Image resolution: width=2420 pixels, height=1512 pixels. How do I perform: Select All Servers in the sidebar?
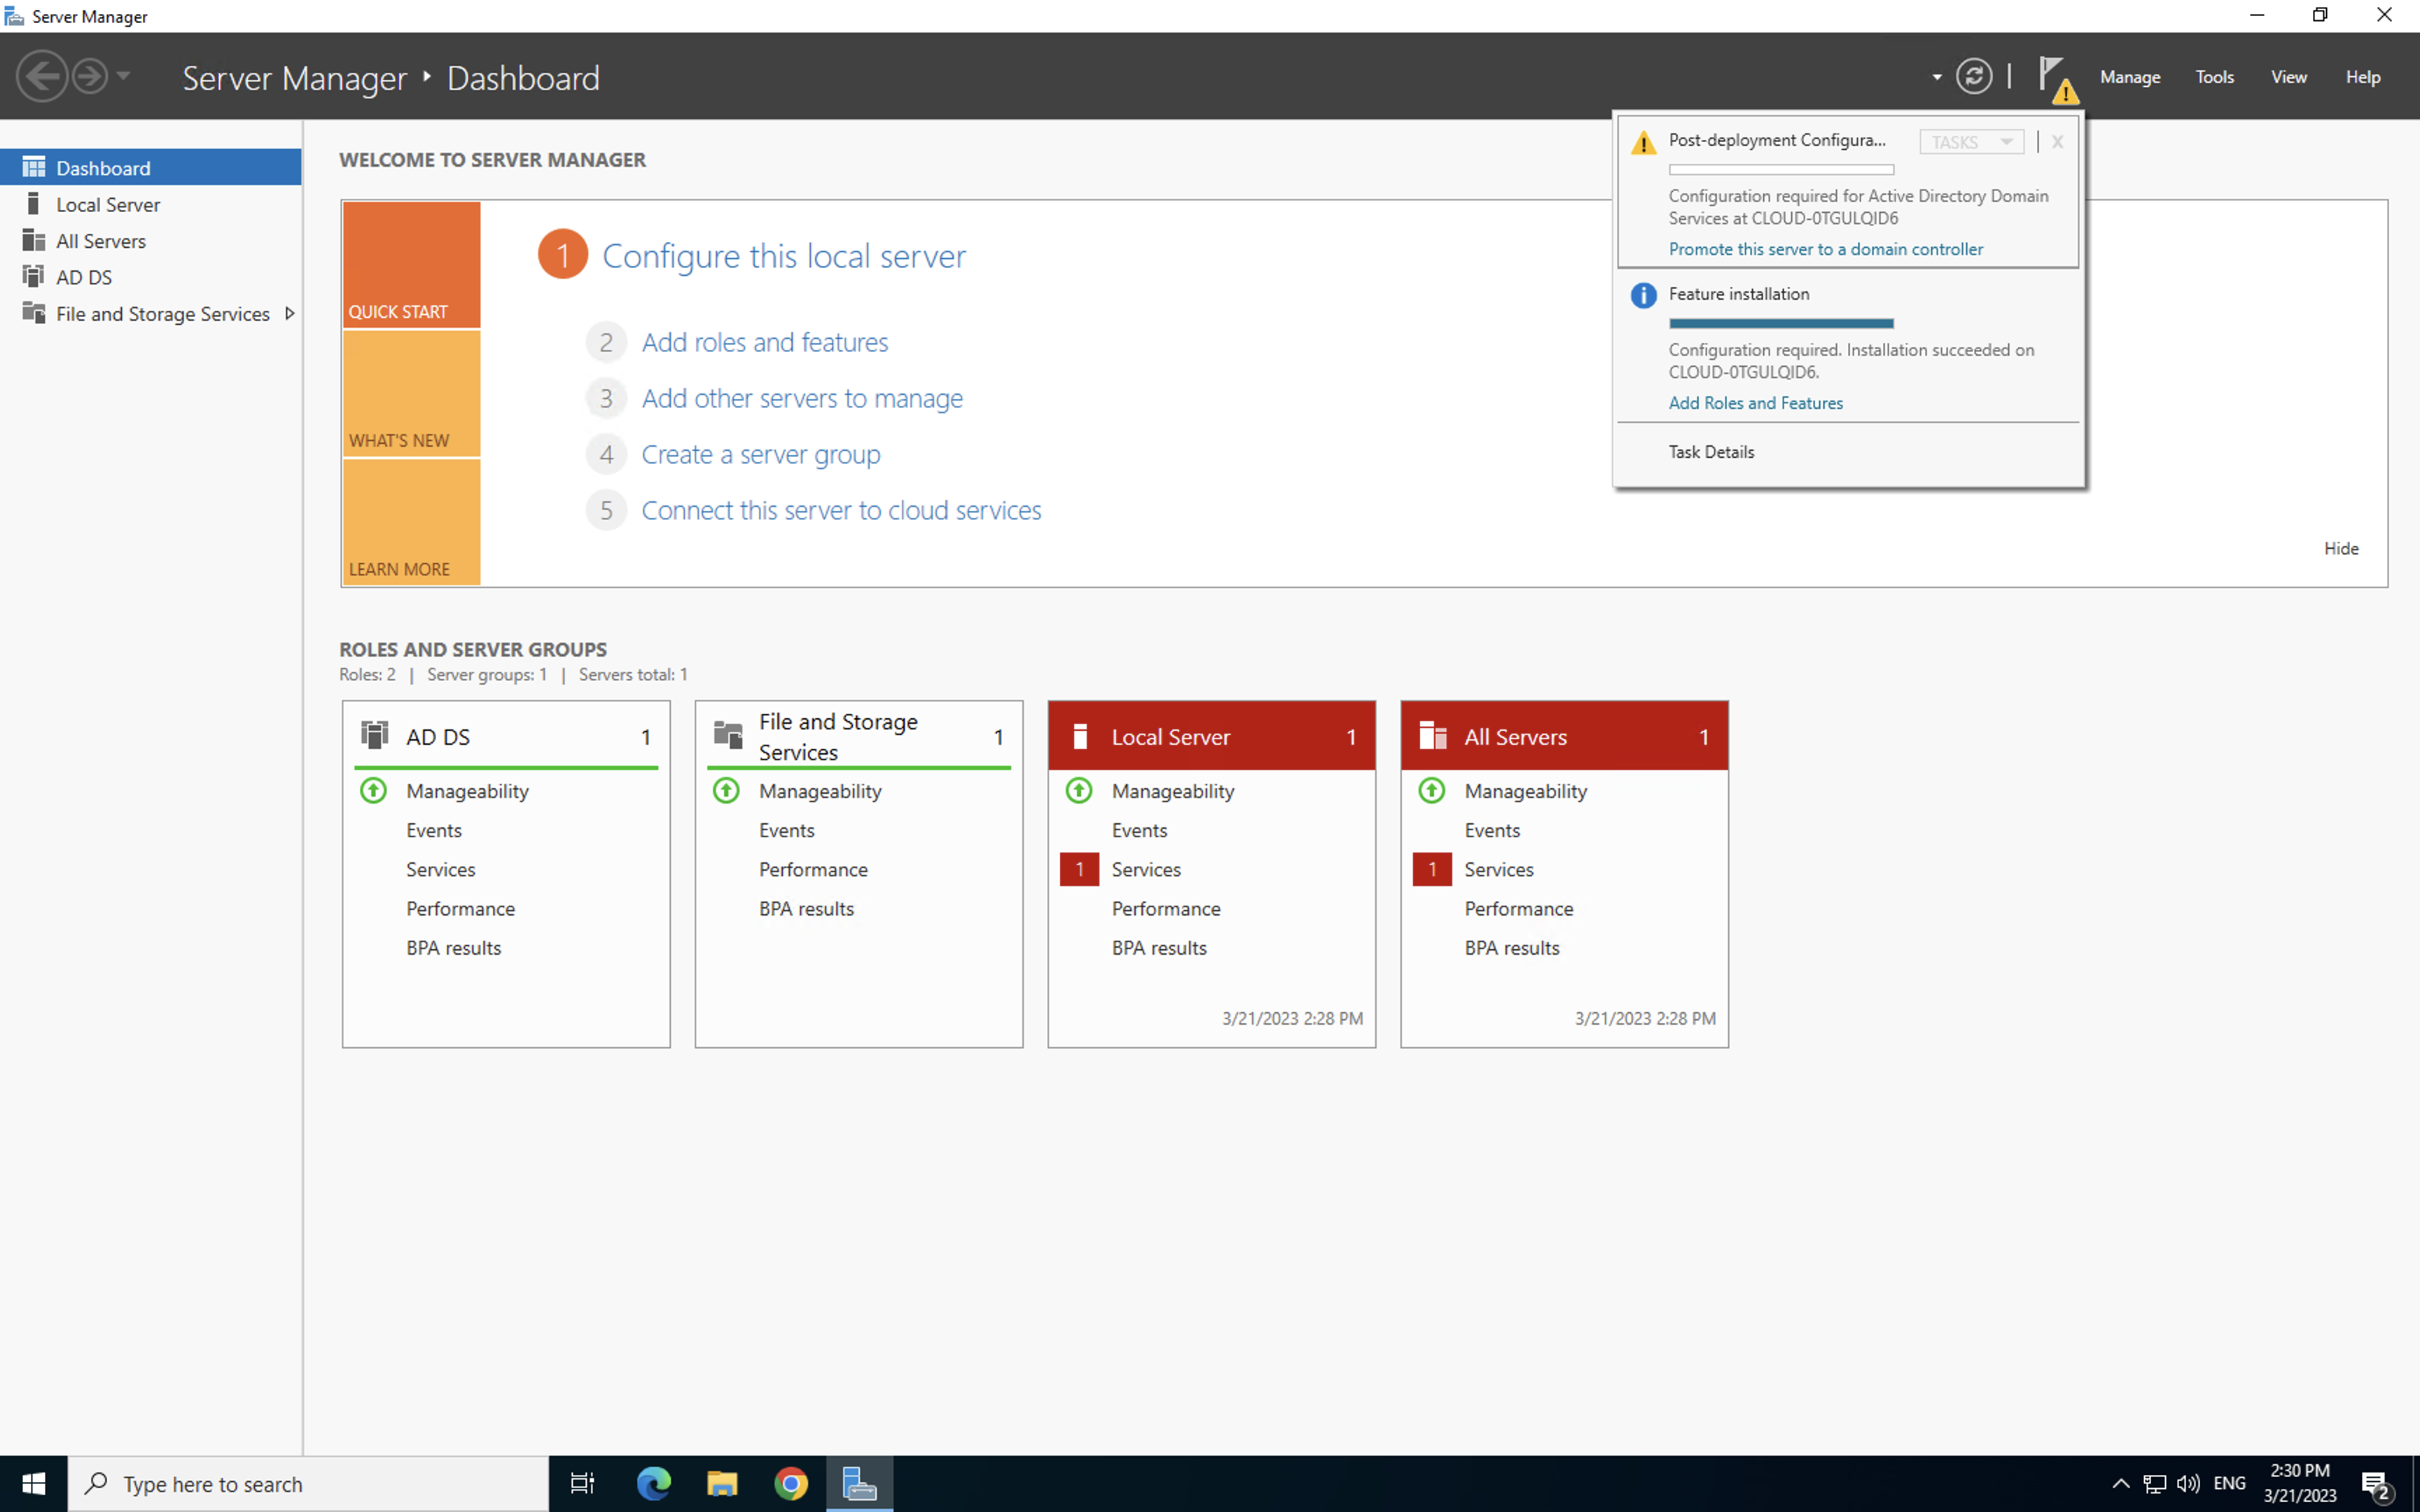point(151,240)
